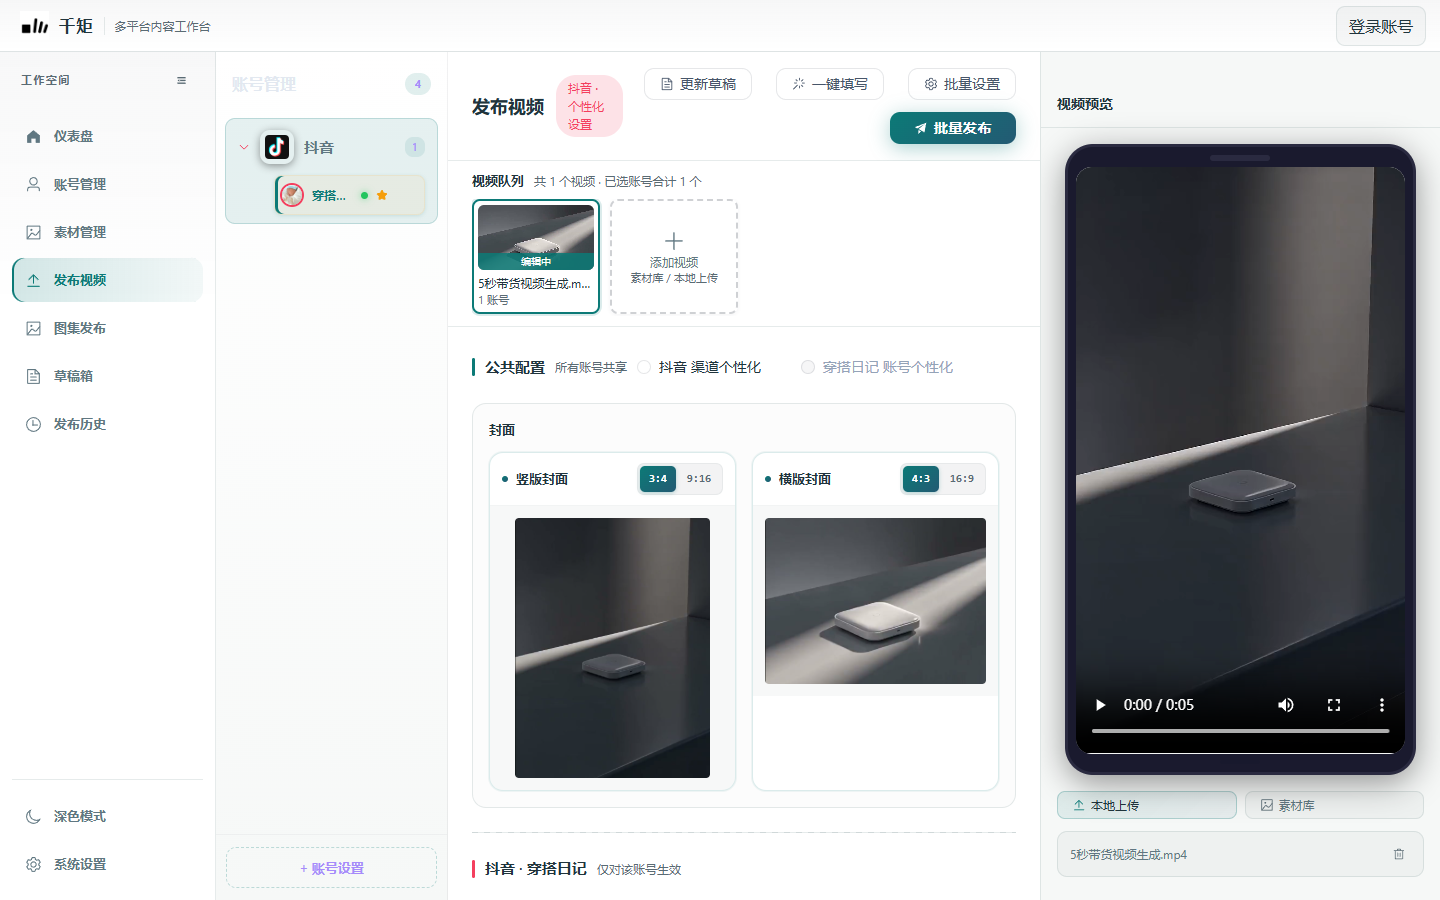Open 草稿箱 drafts
This screenshot has width=1440, height=900.
click(107, 376)
